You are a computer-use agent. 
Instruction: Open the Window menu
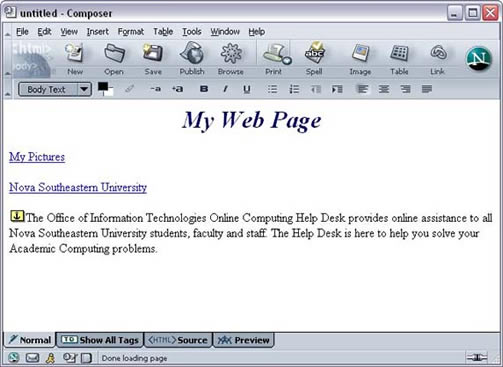(225, 32)
